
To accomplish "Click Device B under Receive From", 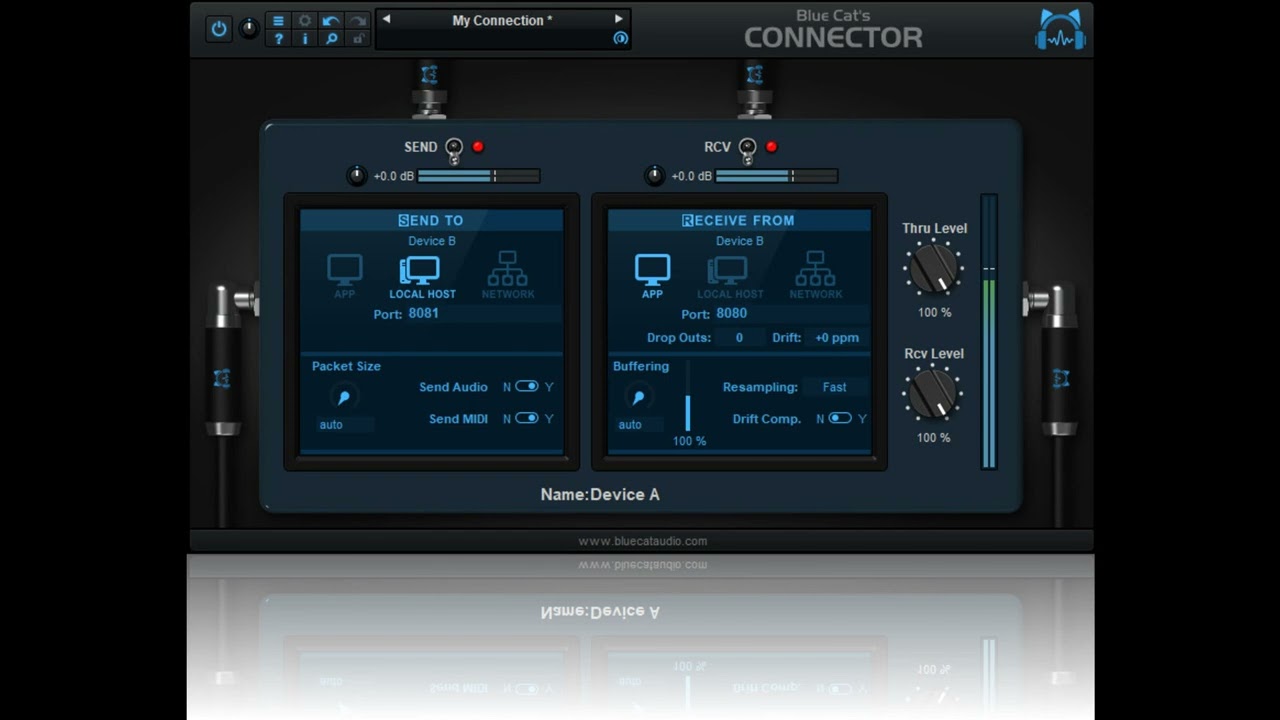I will (x=740, y=241).
